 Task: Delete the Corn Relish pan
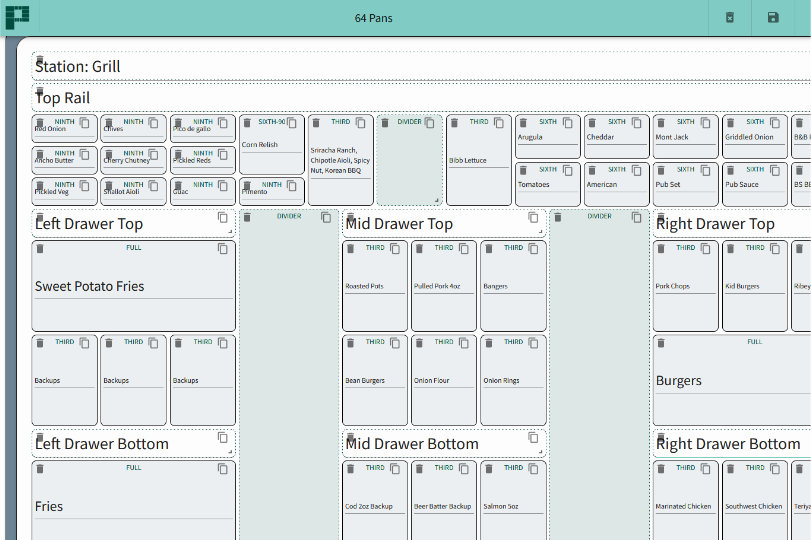coord(247,123)
